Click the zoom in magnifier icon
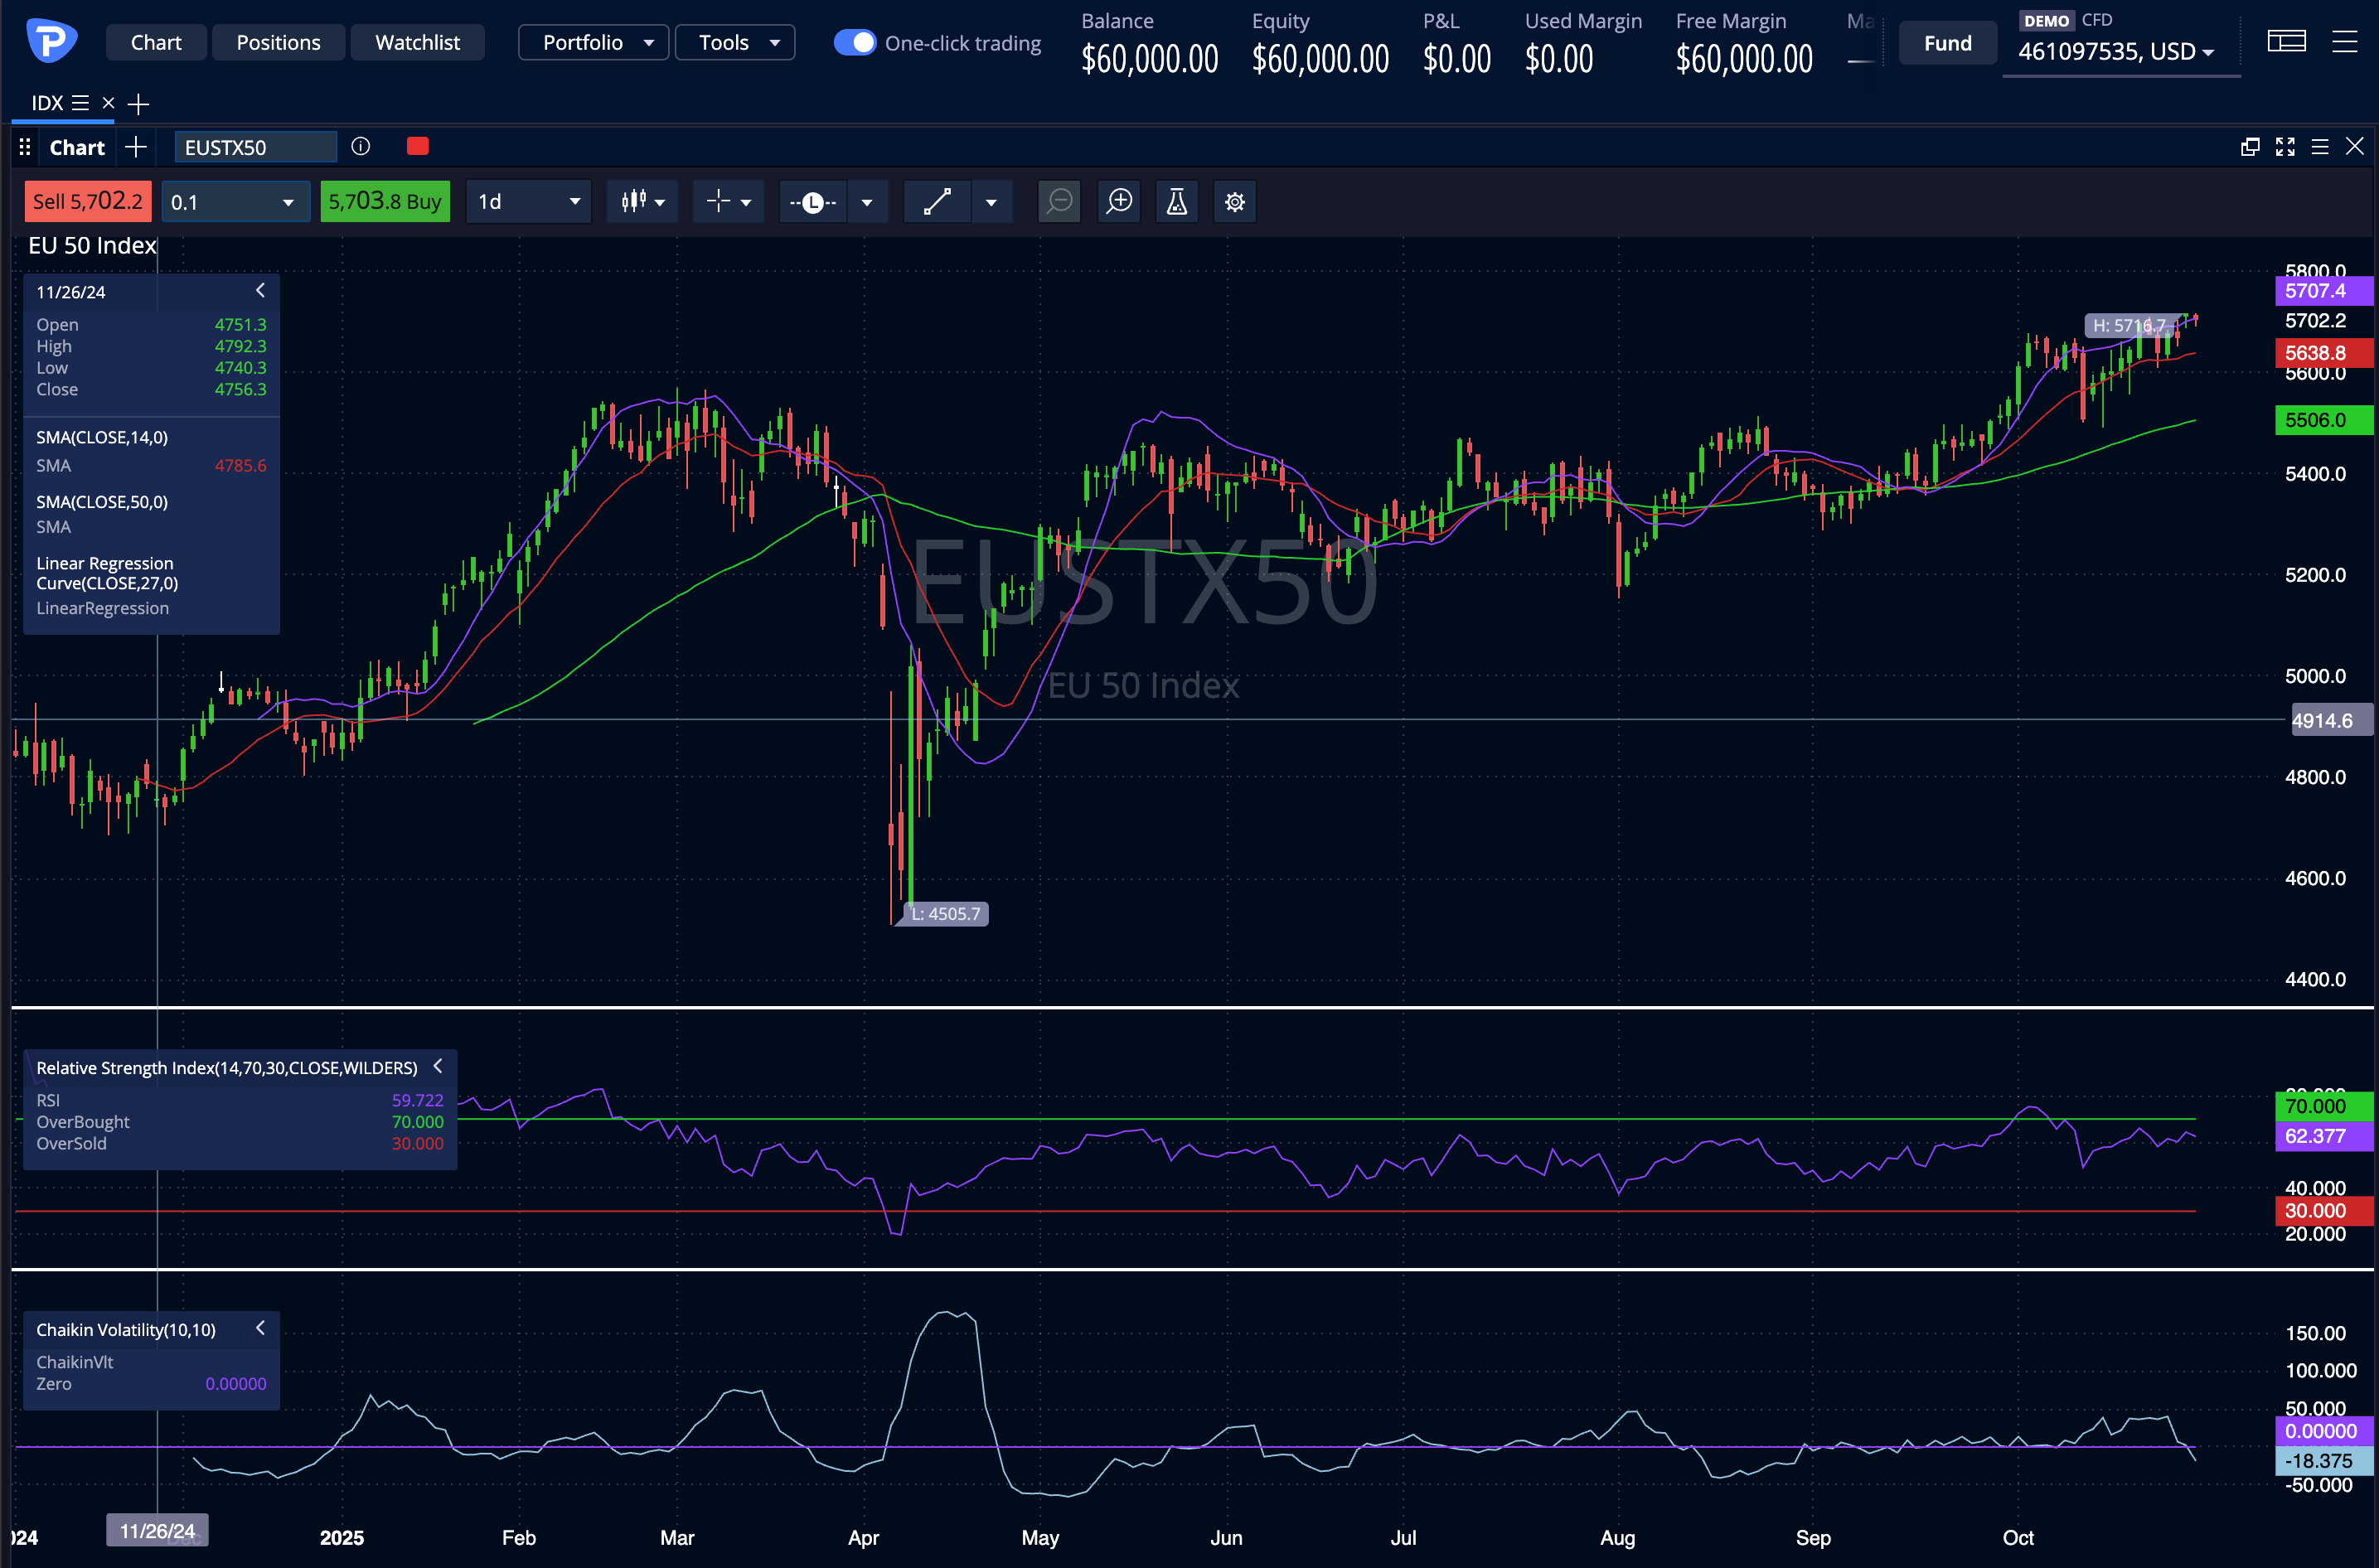 [1118, 201]
